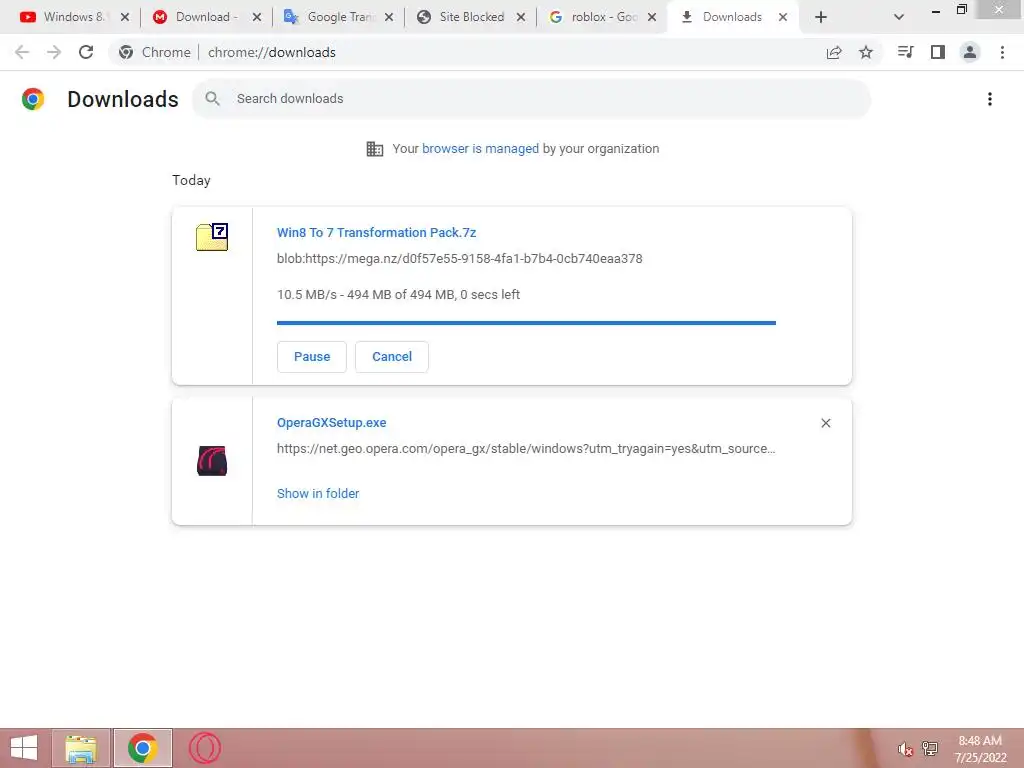Click the managed organization building icon
The width and height of the screenshot is (1024, 768).
pyautogui.click(x=375, y=149)
